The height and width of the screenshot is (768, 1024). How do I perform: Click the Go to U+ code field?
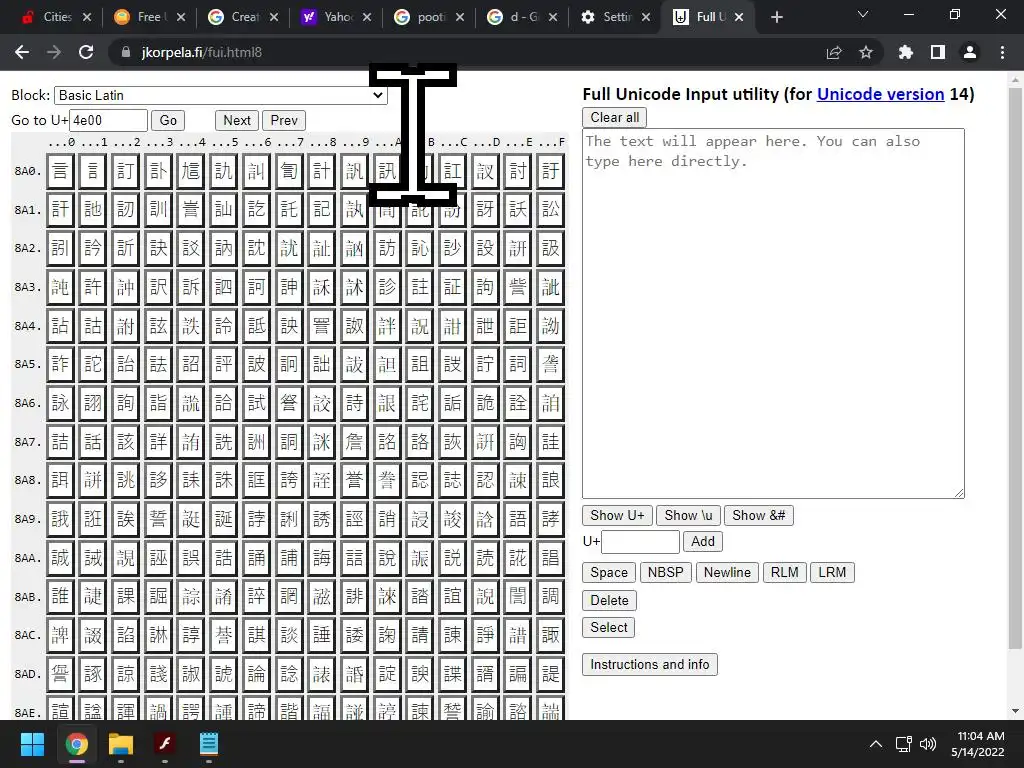[108, 120]
